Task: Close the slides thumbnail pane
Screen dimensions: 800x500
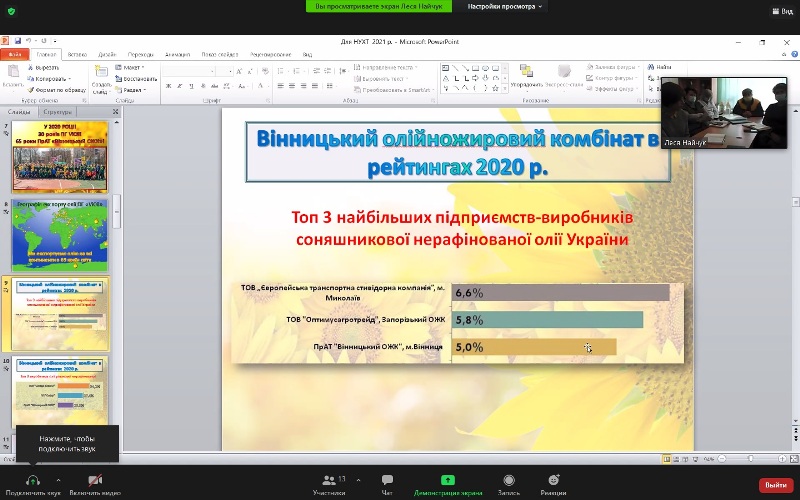Action: click(115, 111)
